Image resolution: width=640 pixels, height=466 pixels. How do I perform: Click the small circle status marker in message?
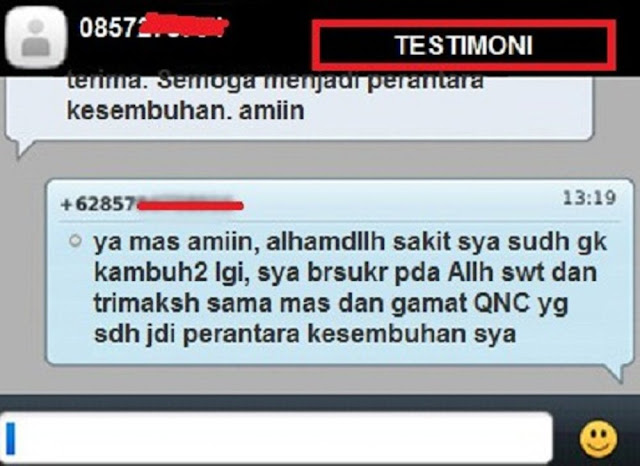(x=75, y=241)
